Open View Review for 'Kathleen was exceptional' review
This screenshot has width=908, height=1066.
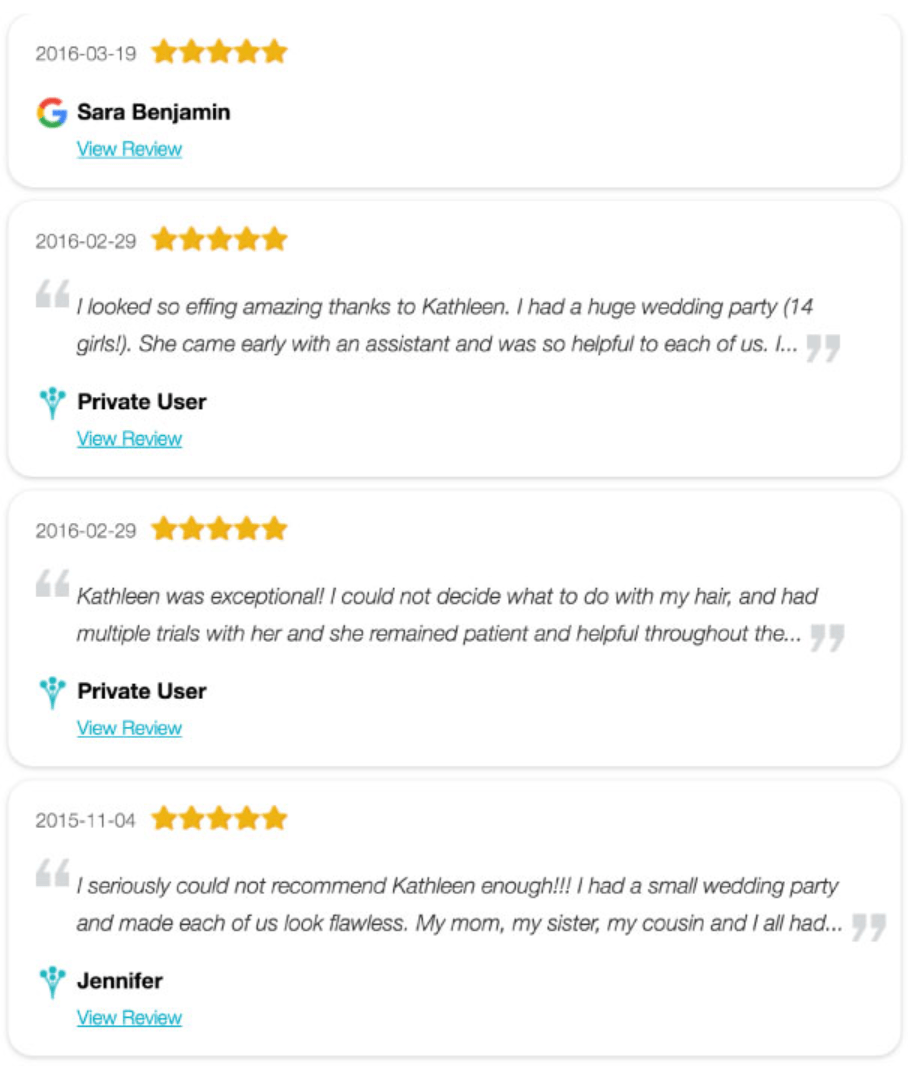click(x=129, y=728)
